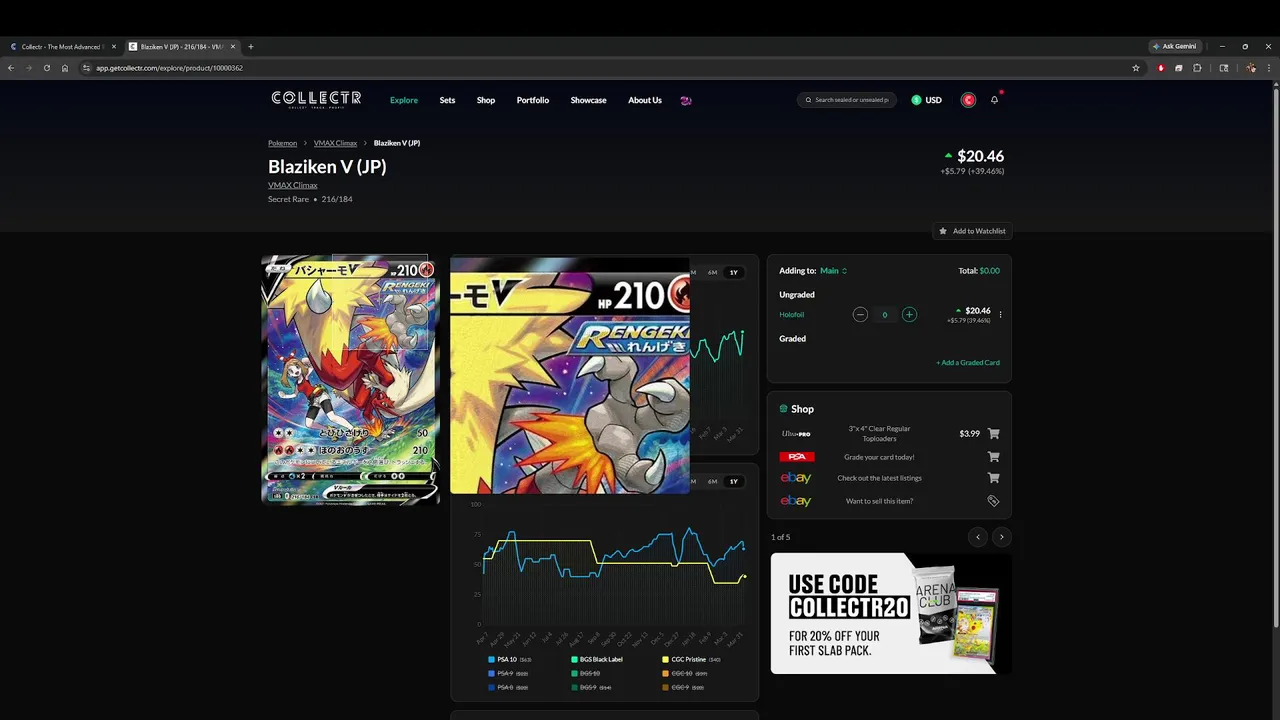The width and height of the screenshot is (1280, 720).
Task: Decrease Holofoil quantity with minus button
Action: coord(860,314)
